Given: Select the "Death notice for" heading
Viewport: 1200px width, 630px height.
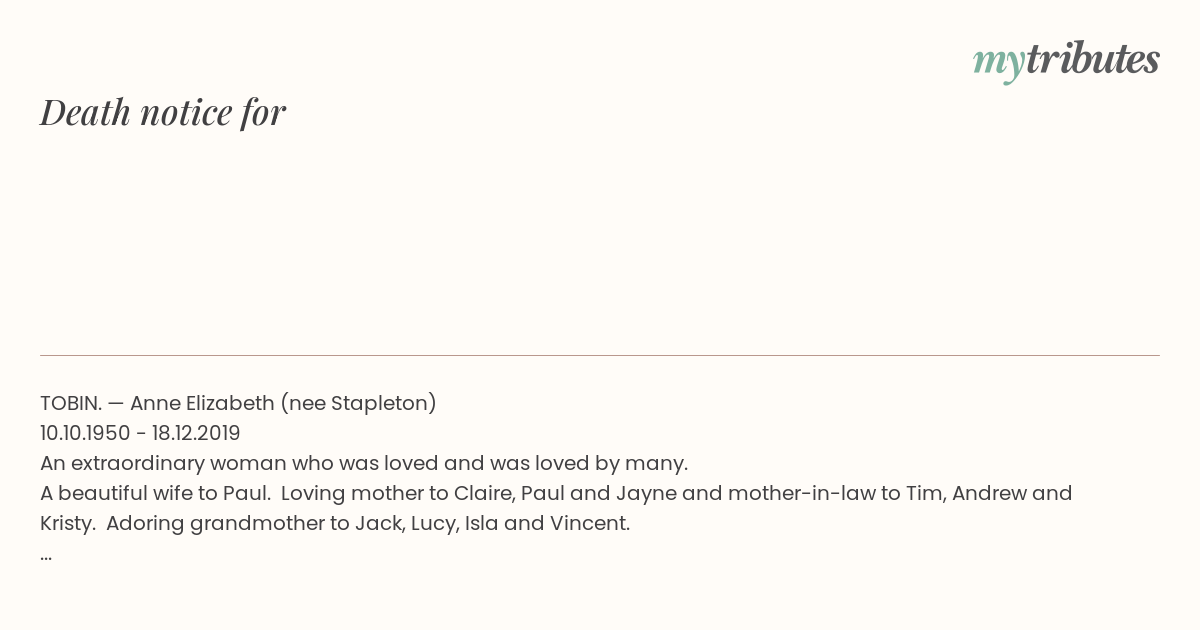Looking at the screenshot, I should click(163, 112).
